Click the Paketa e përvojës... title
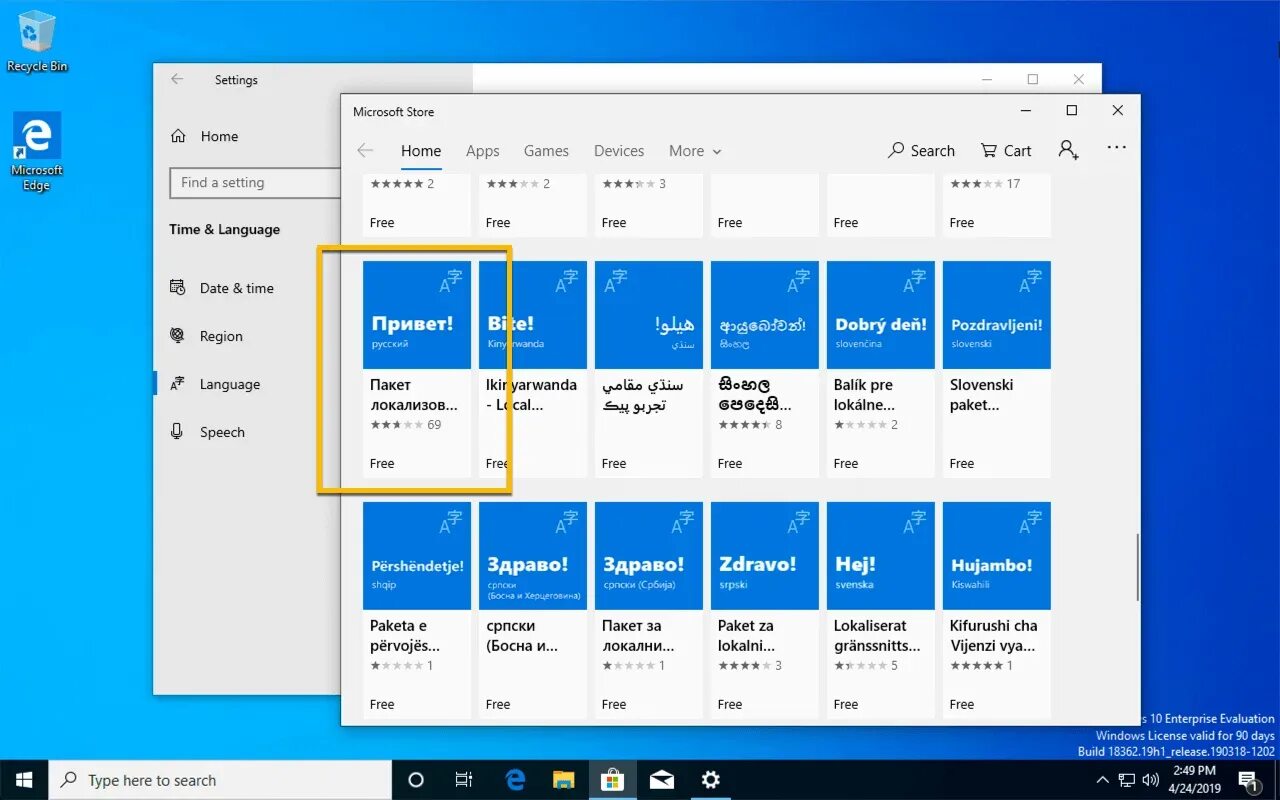This screenshot has height=800, width=1280. point(405,636)
